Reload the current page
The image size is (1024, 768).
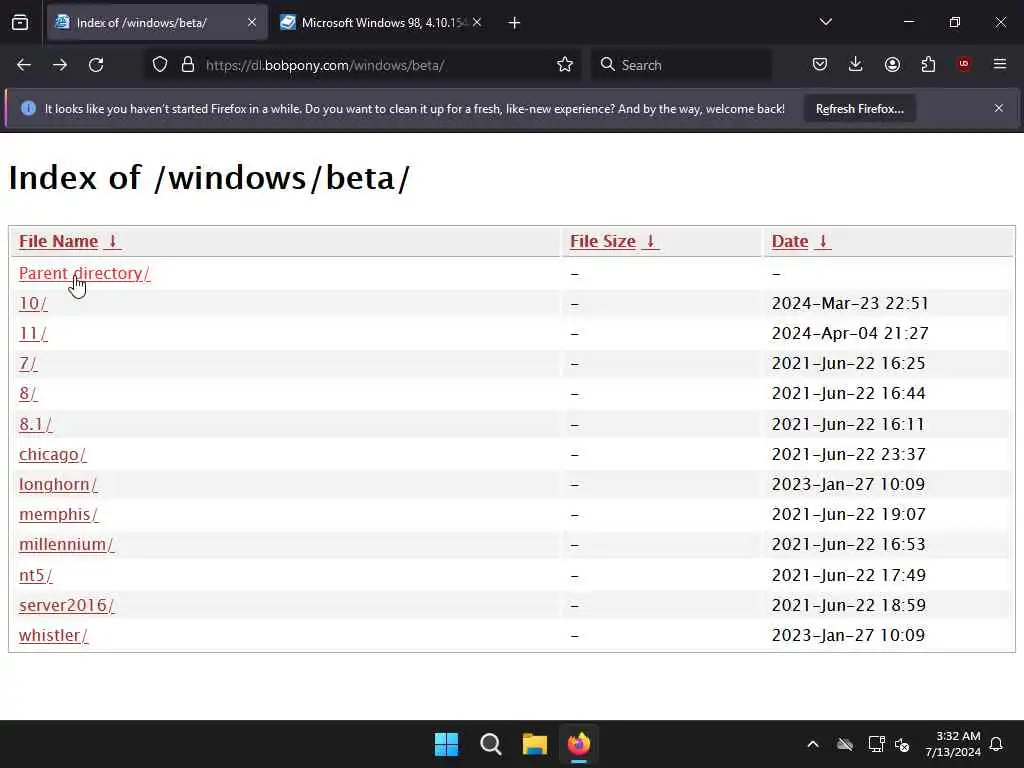pyautogui.click(x=96, y=65)
